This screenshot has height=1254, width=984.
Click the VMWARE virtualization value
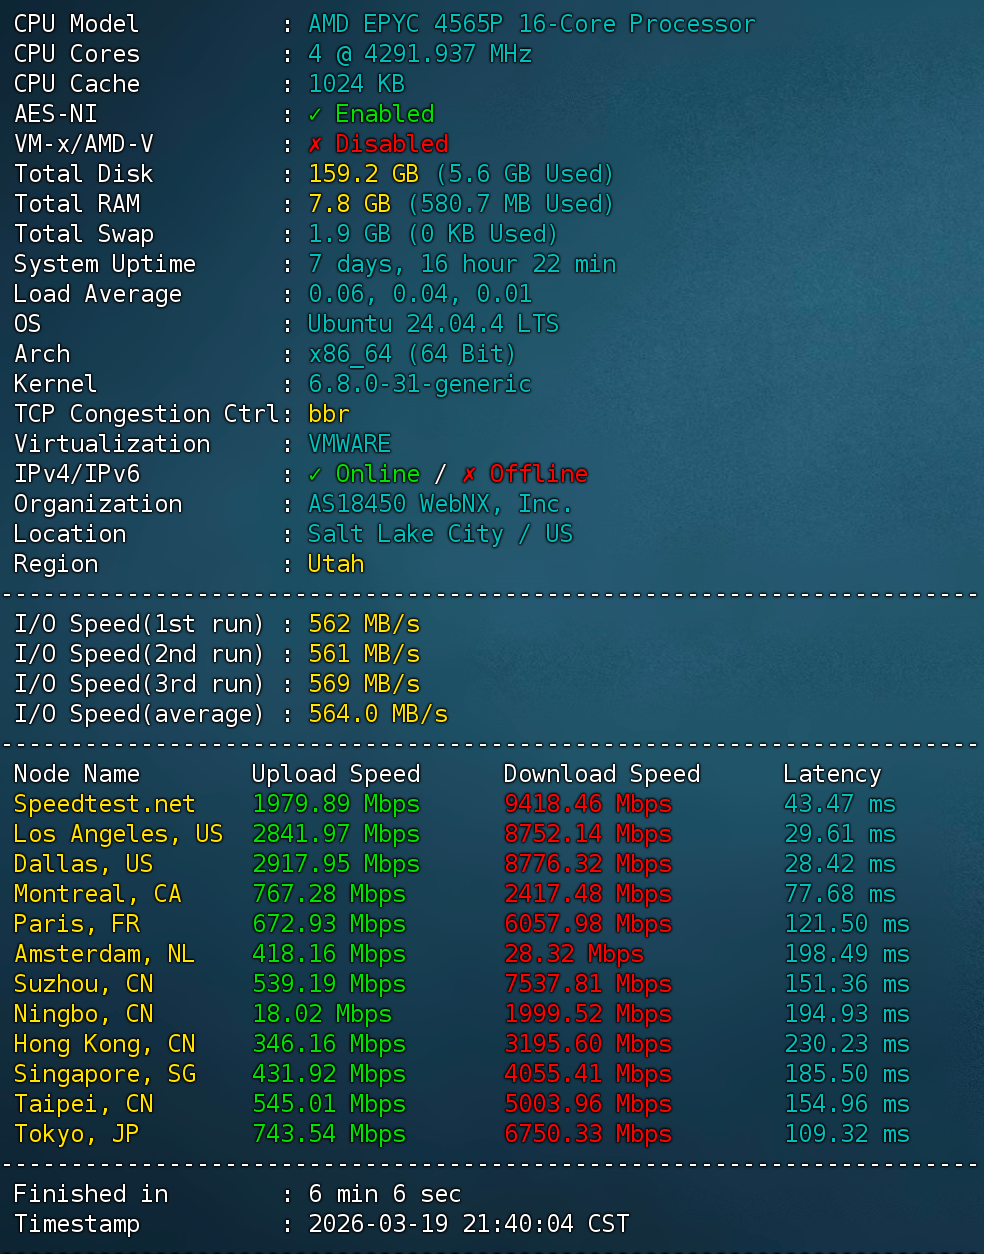pos(349,444)
